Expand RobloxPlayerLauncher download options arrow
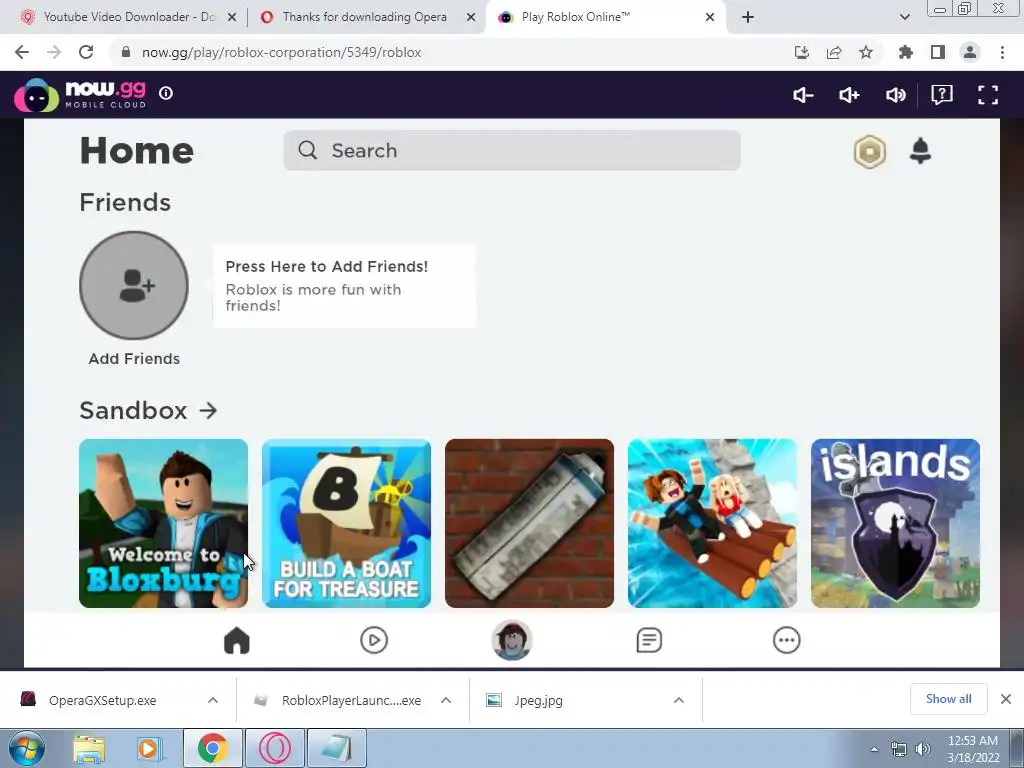 446,700
